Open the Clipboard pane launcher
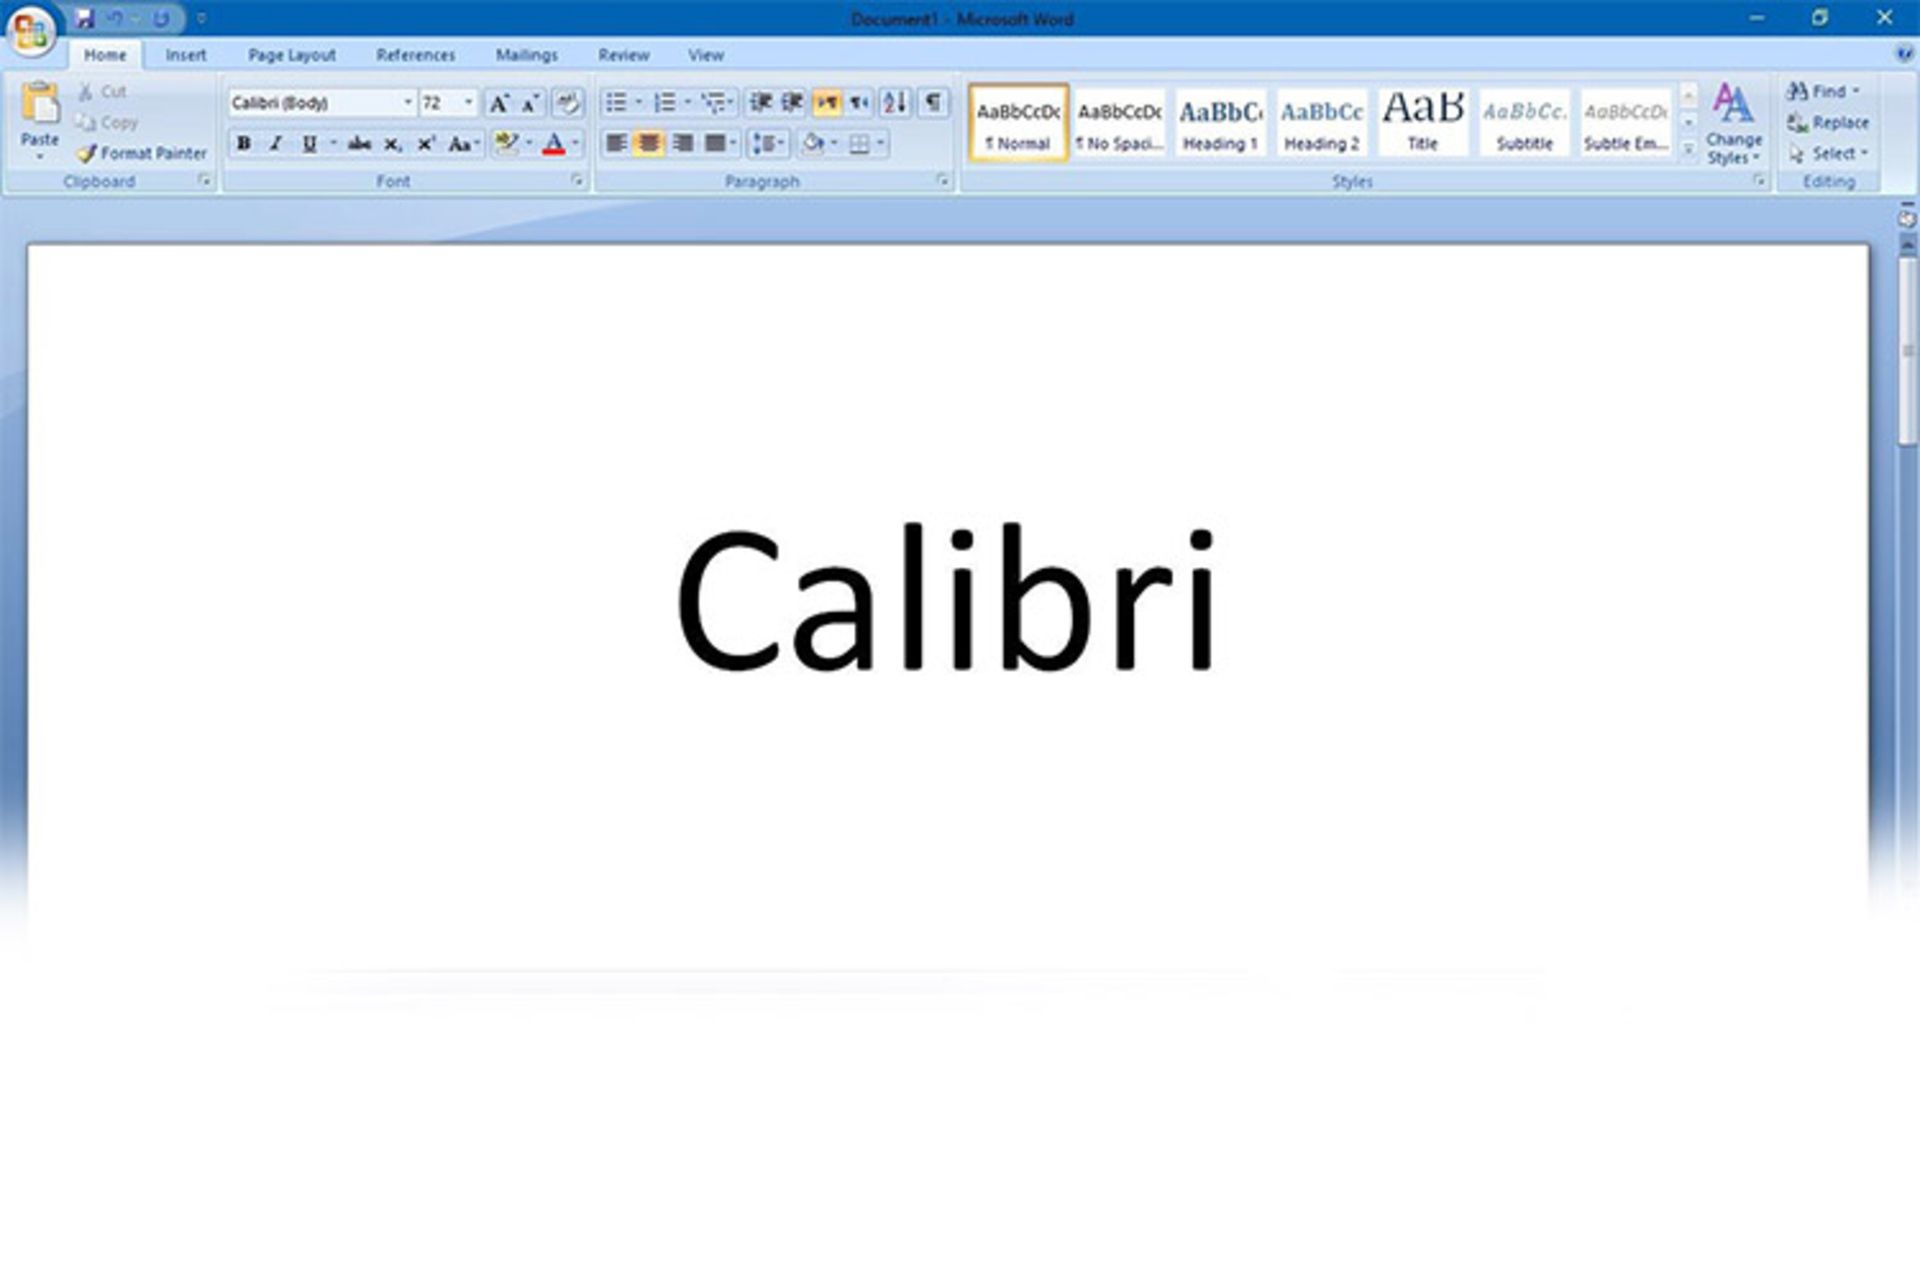 coord(204,181)
